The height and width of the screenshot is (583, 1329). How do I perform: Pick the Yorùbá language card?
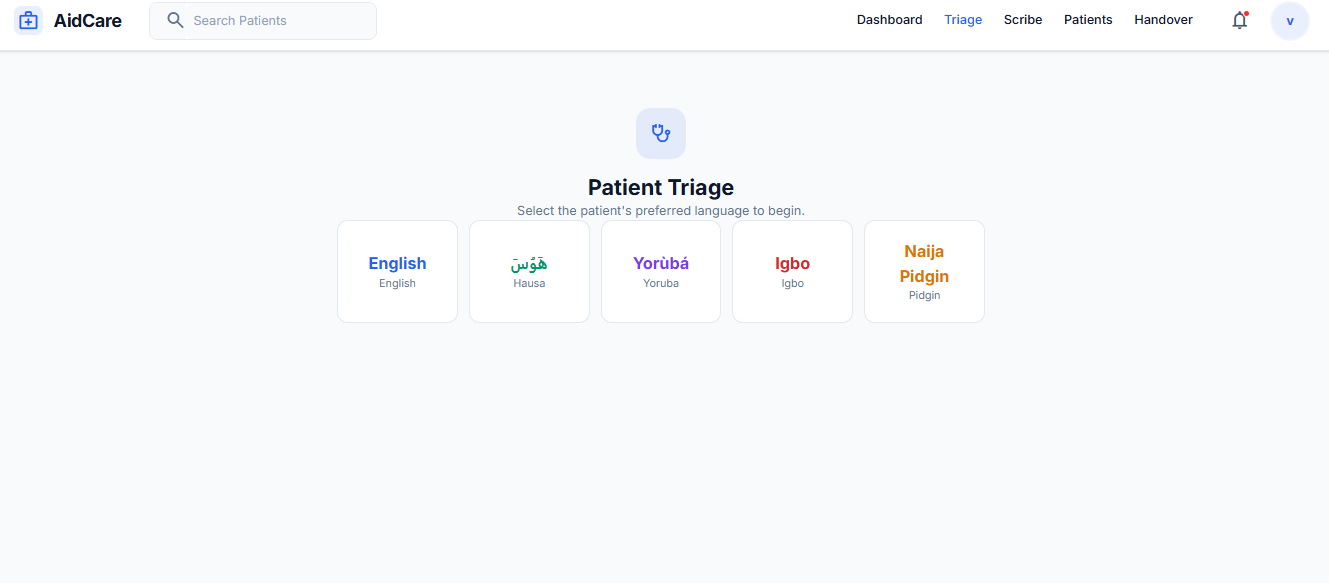point(660,272)
